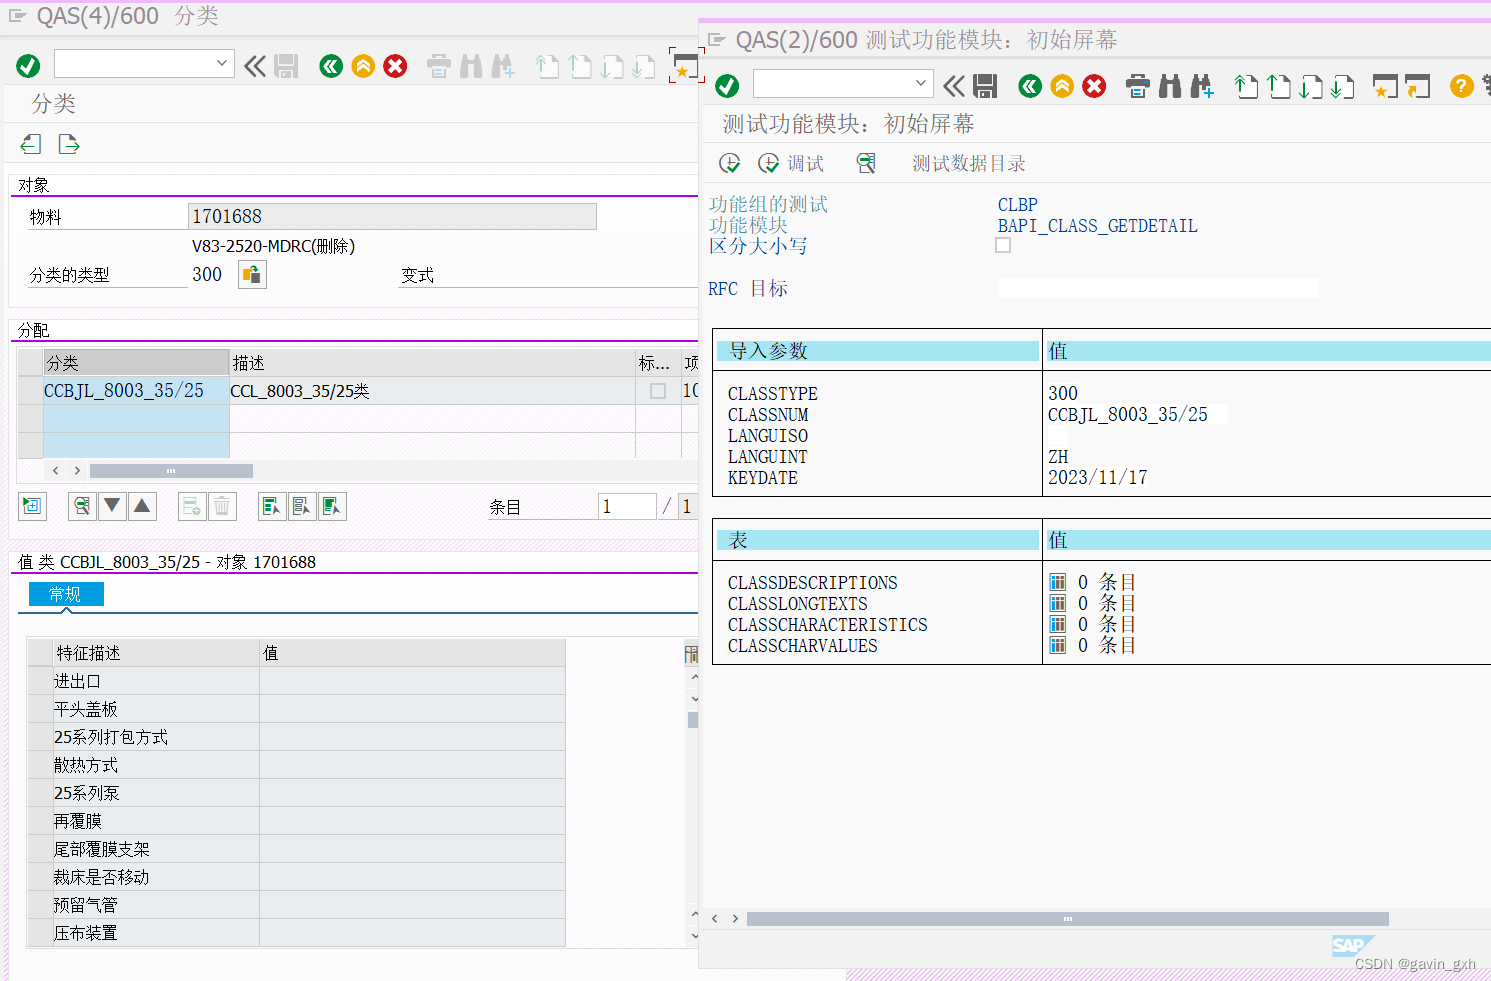The height and width of the screenshot is (981, 1491).
Task: Open CLASSDESCRIPTIONS table entries via table icon
Action: pos(1057,581)
